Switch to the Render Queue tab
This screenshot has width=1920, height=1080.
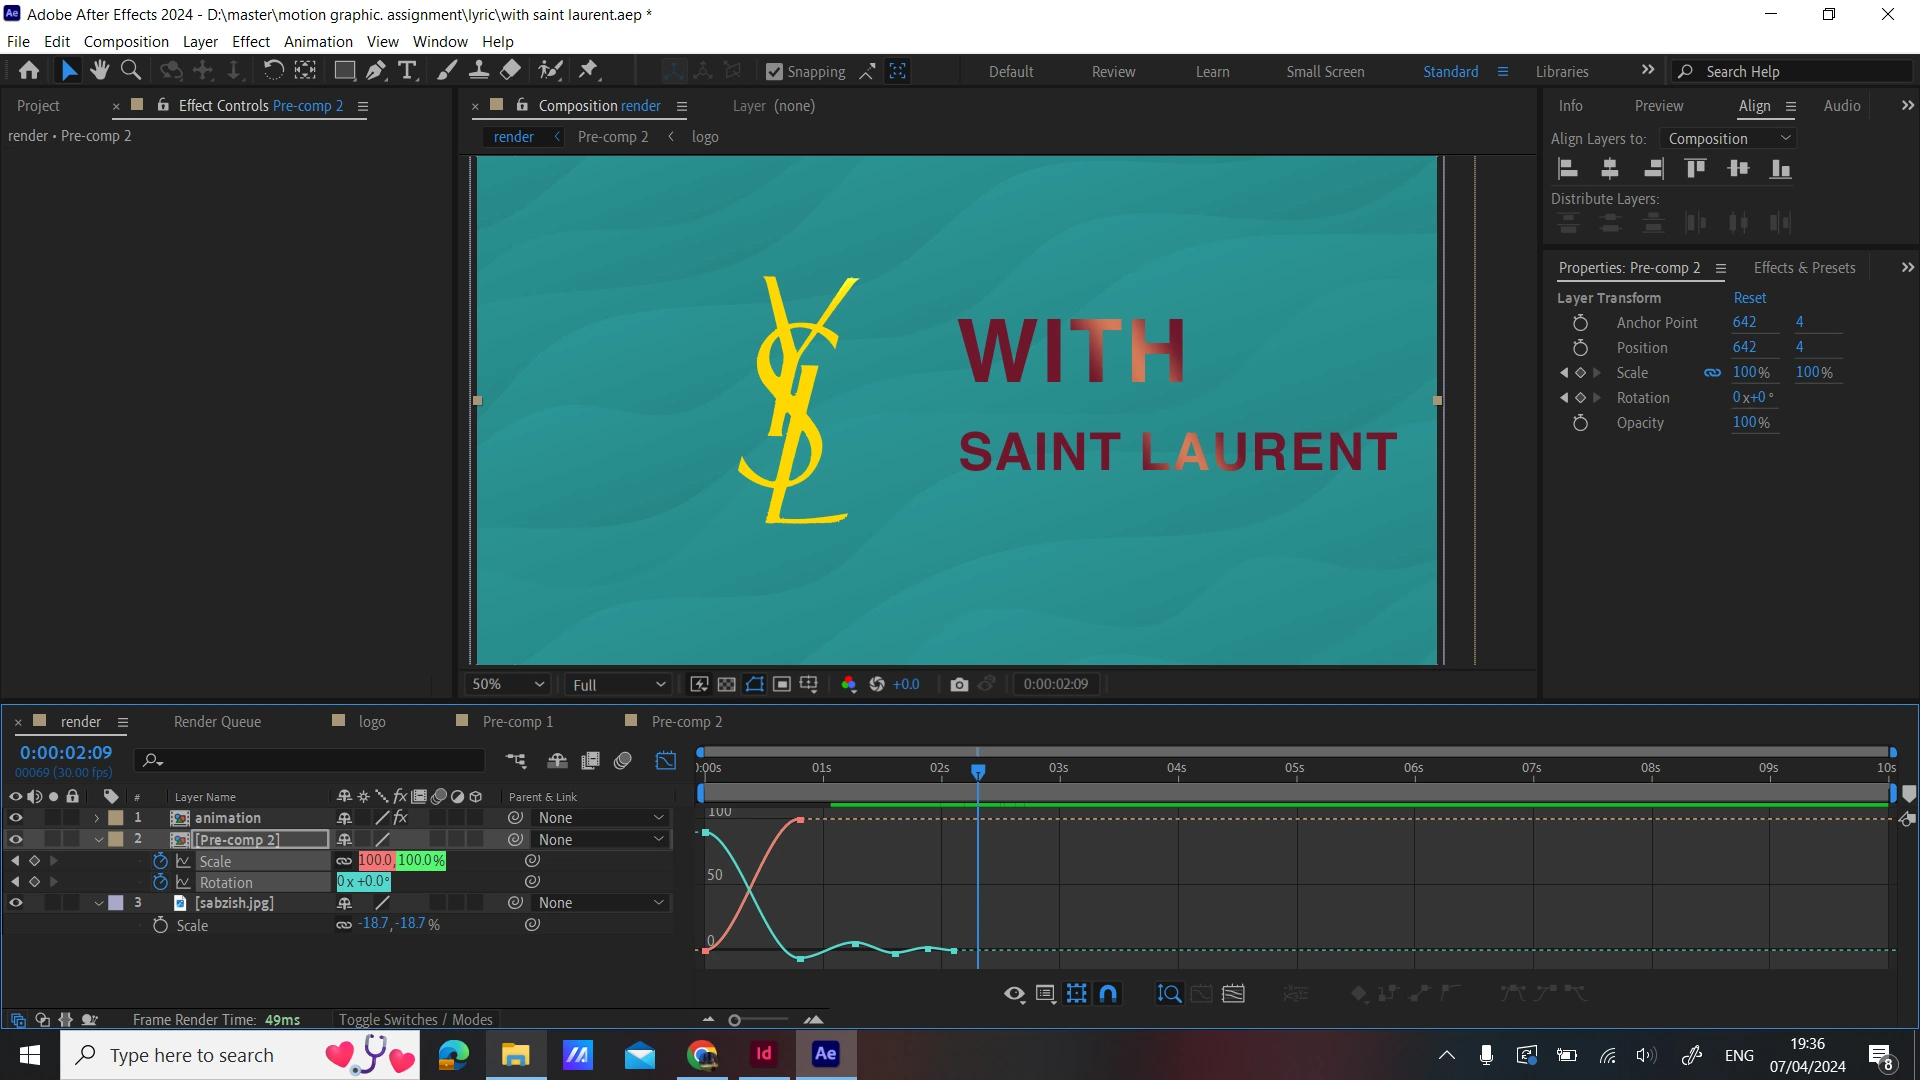[x=217, y=721]
